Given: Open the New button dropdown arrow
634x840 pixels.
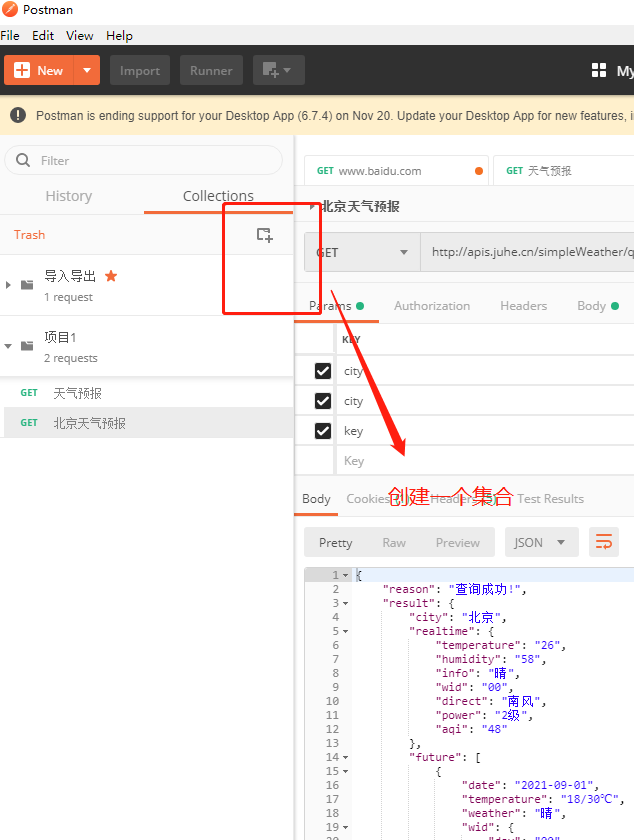Looking at the screenshot, I should click(87, 70).
